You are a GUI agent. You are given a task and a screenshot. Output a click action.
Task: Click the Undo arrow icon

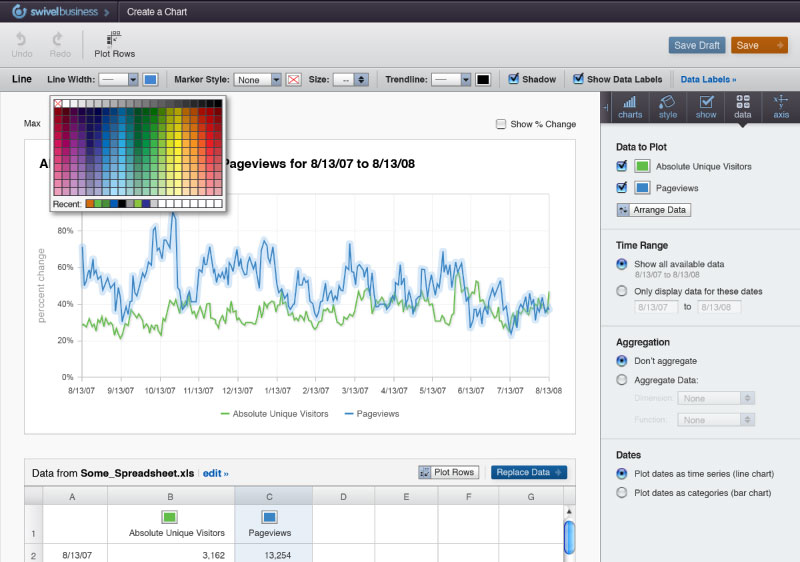pyautogui.click(x=22, y=39)
